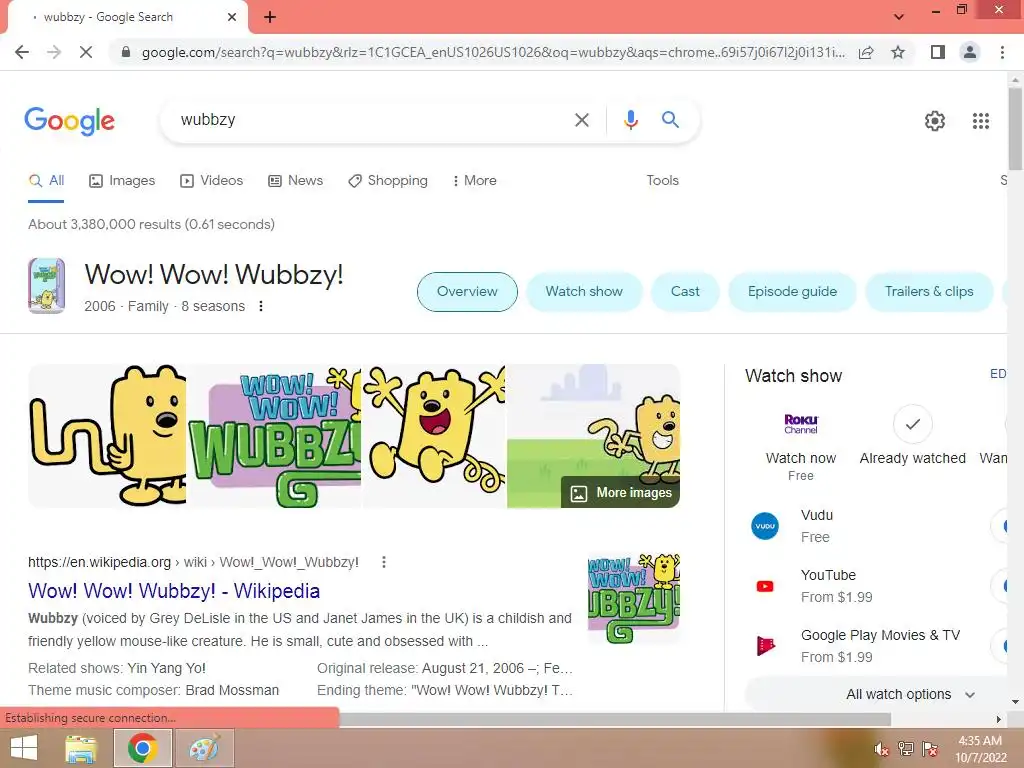Screen dimensions: 1024x768
Task: Go to Google homepage logo
Action: click(x=69, y=121)
